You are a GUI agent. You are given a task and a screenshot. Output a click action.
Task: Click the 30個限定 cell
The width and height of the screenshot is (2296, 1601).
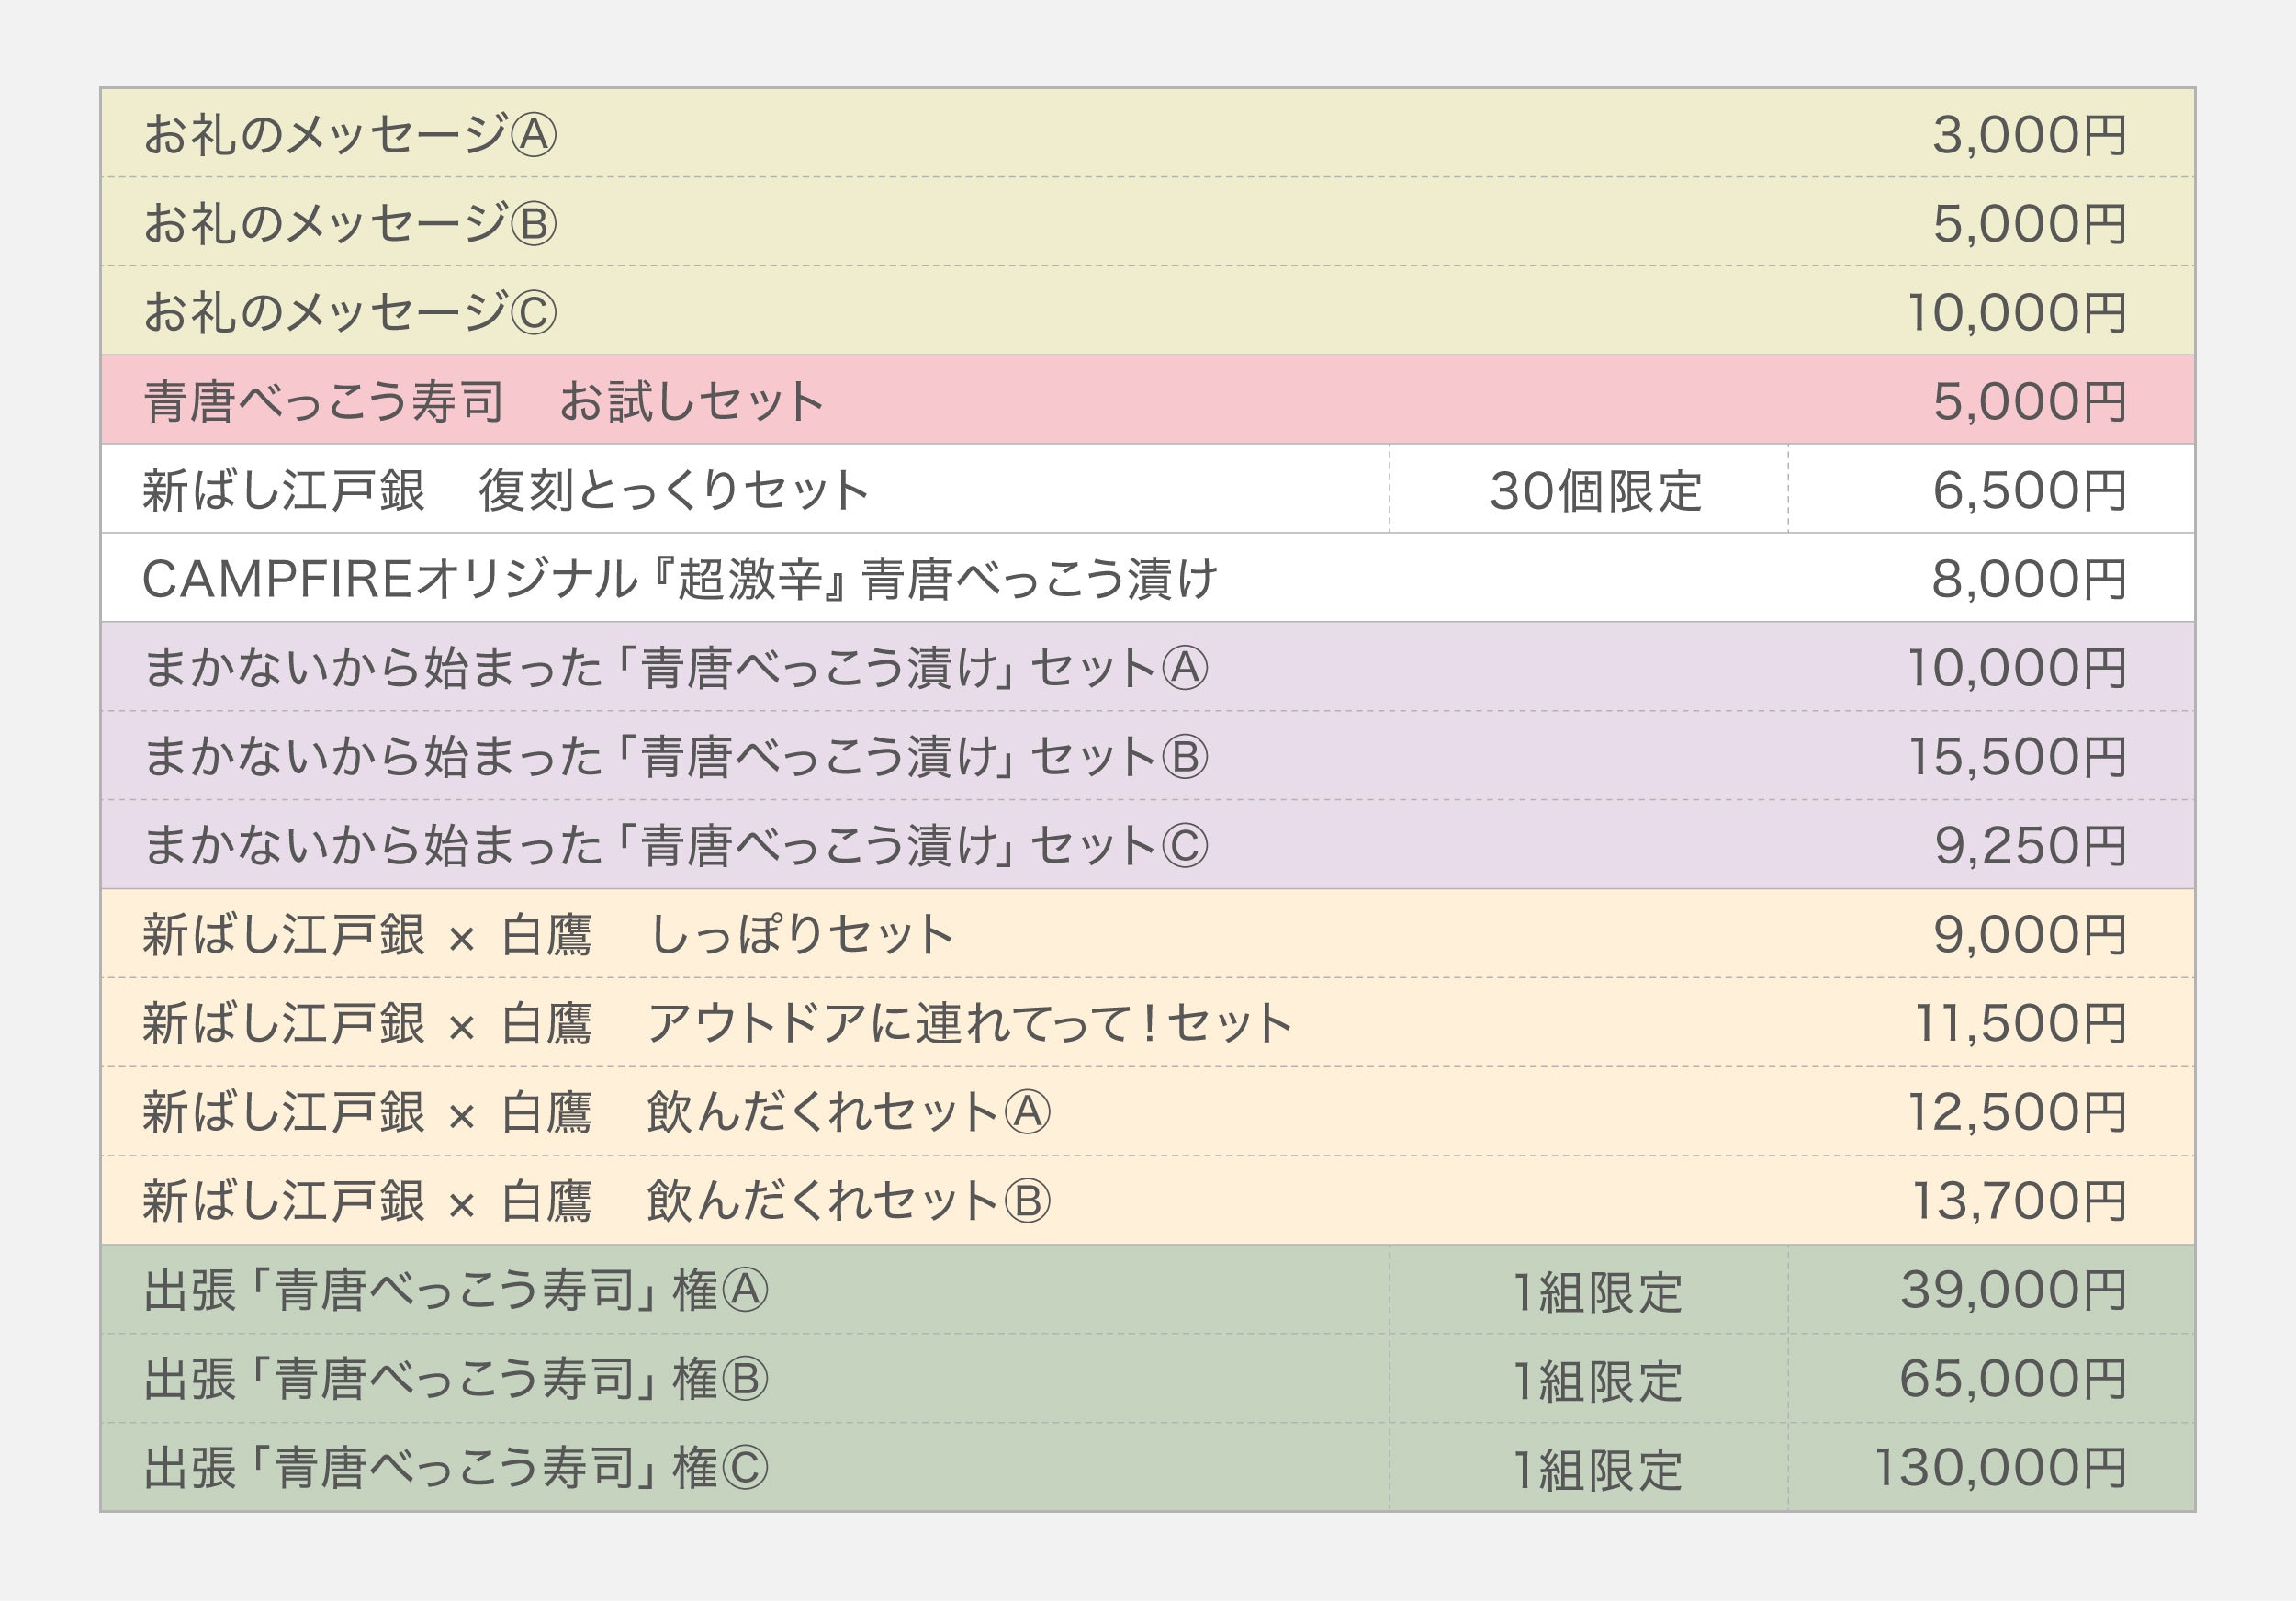pyautogui.click(x=1594, y=491)
